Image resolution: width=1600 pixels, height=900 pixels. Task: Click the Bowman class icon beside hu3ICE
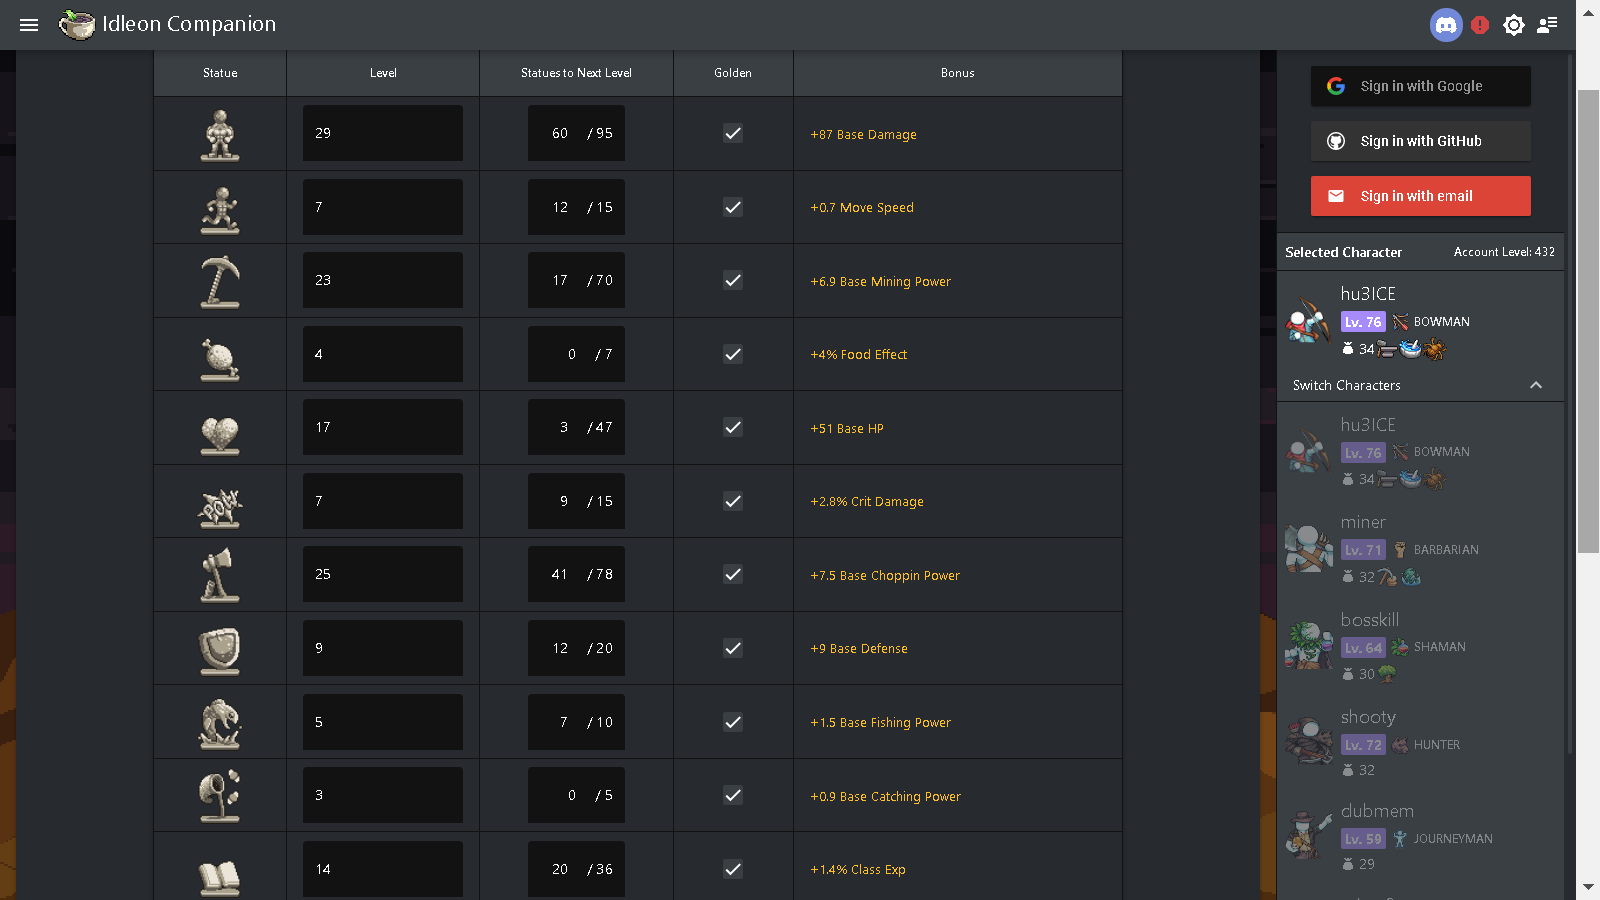click(x=1399, y=322)
